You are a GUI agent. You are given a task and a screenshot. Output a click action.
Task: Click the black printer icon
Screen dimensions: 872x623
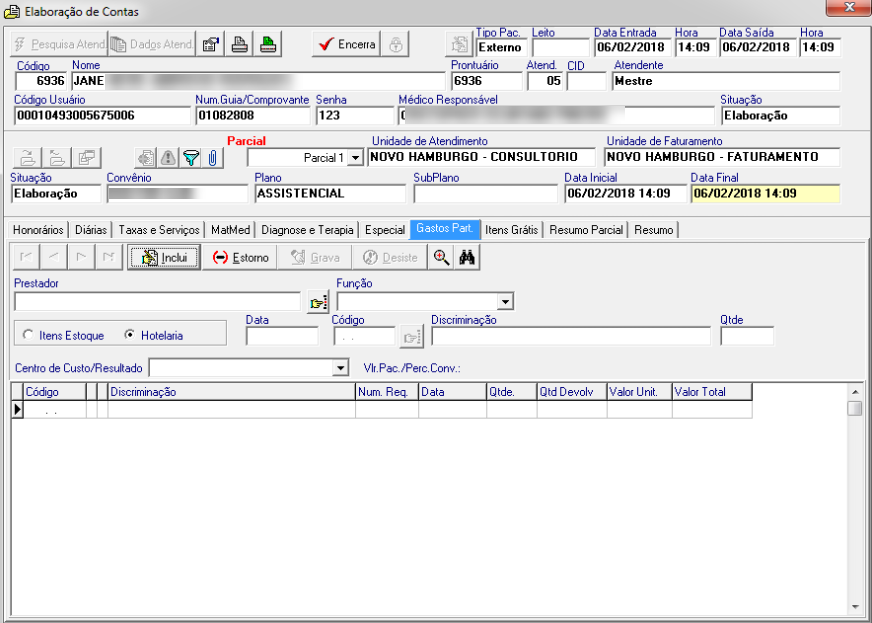coord(239,44)
